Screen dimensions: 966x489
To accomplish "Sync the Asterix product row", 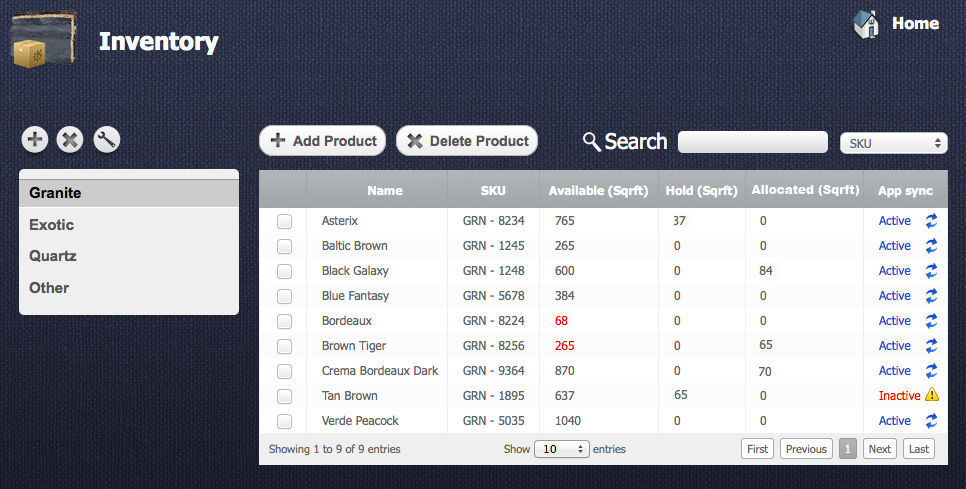I will [x=931, y=221].
